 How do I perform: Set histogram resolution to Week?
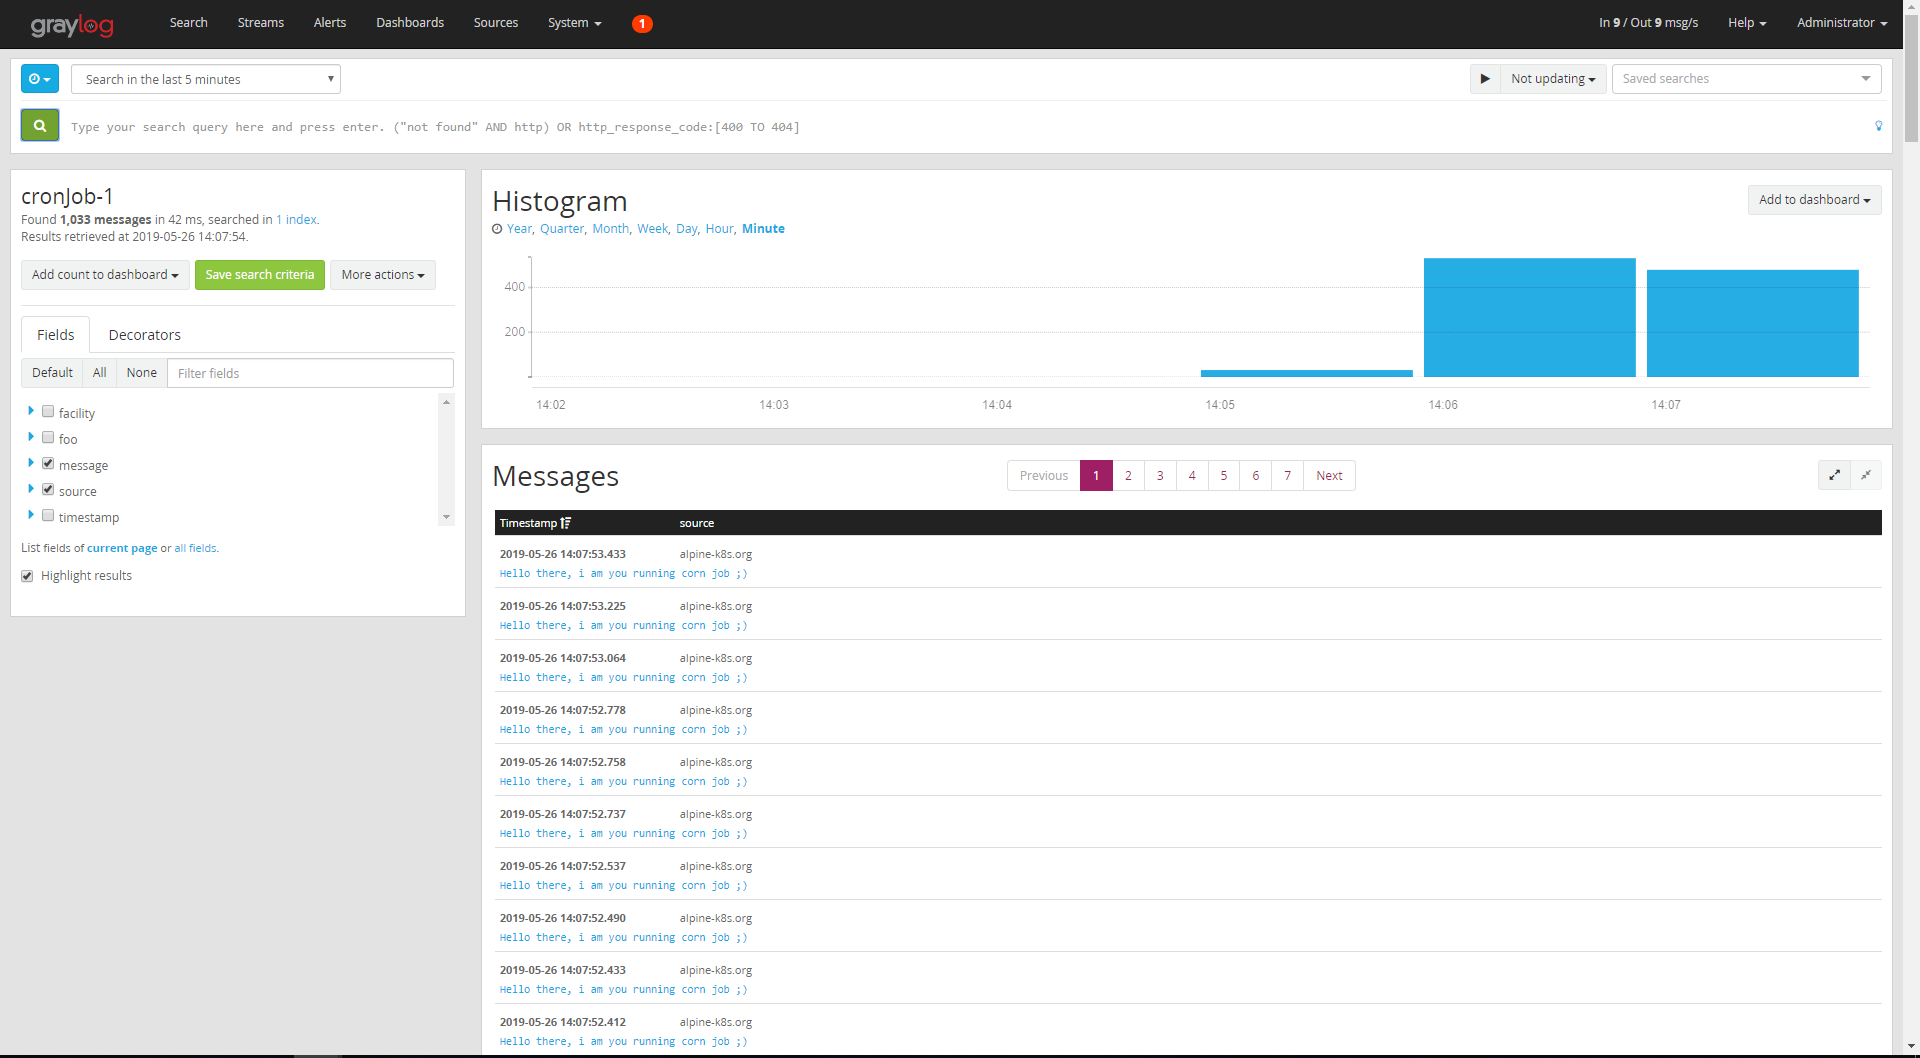(652, 229)
